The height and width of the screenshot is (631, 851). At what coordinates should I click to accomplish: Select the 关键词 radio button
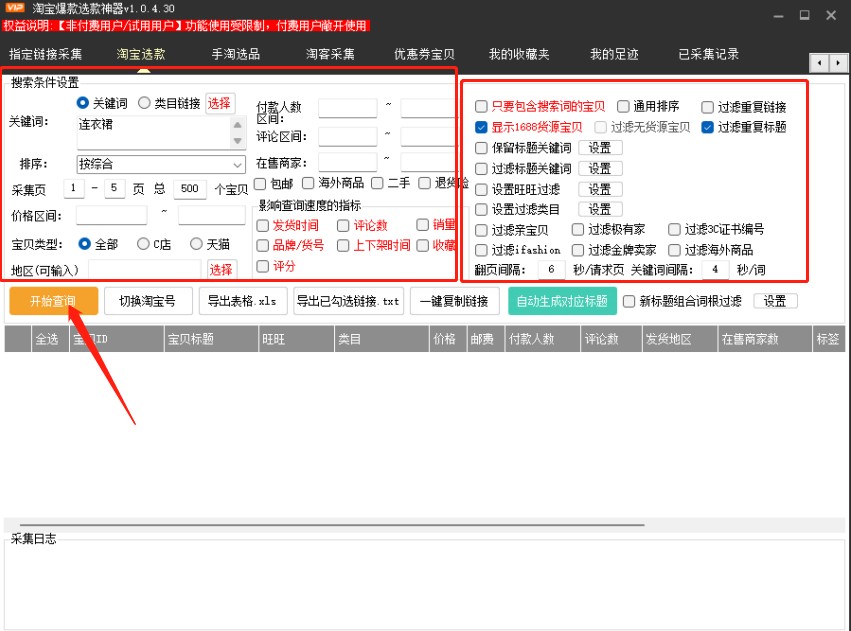[x=83, y=103]
